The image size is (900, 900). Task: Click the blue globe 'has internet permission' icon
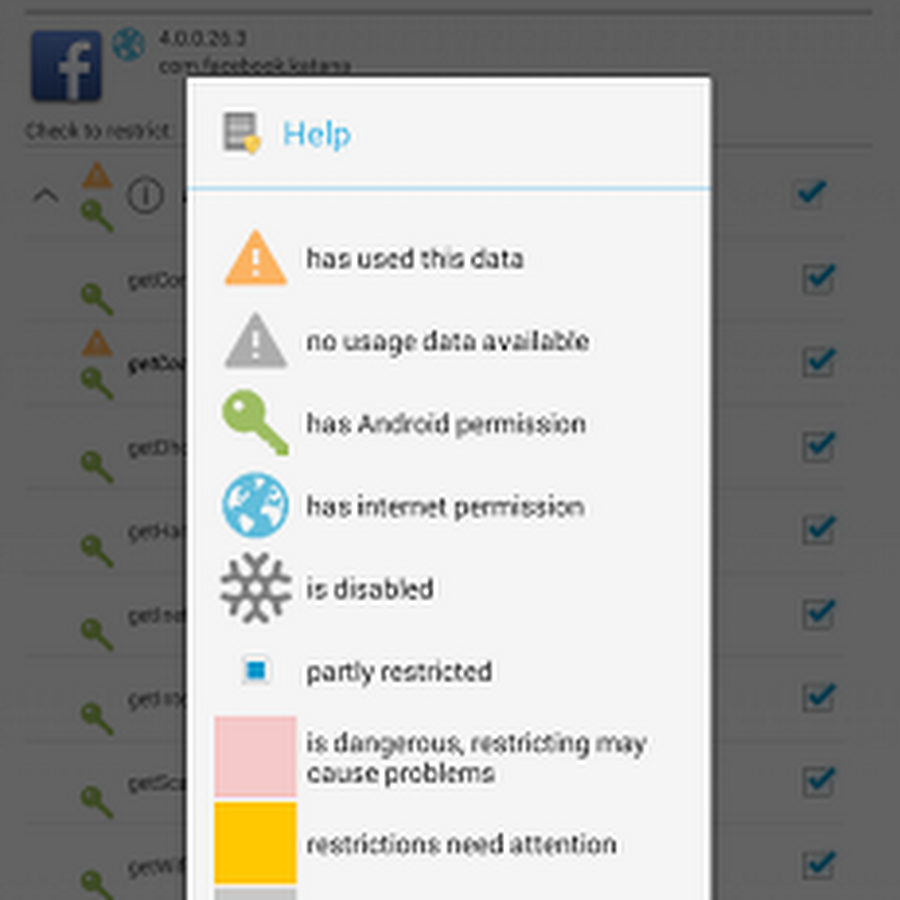256,507
